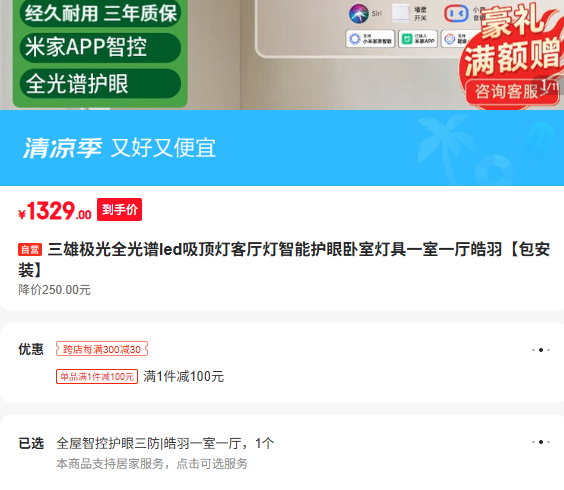Expand the 单品满1件减100元 promotion tag
564x490 pixels.
(97, 377)
